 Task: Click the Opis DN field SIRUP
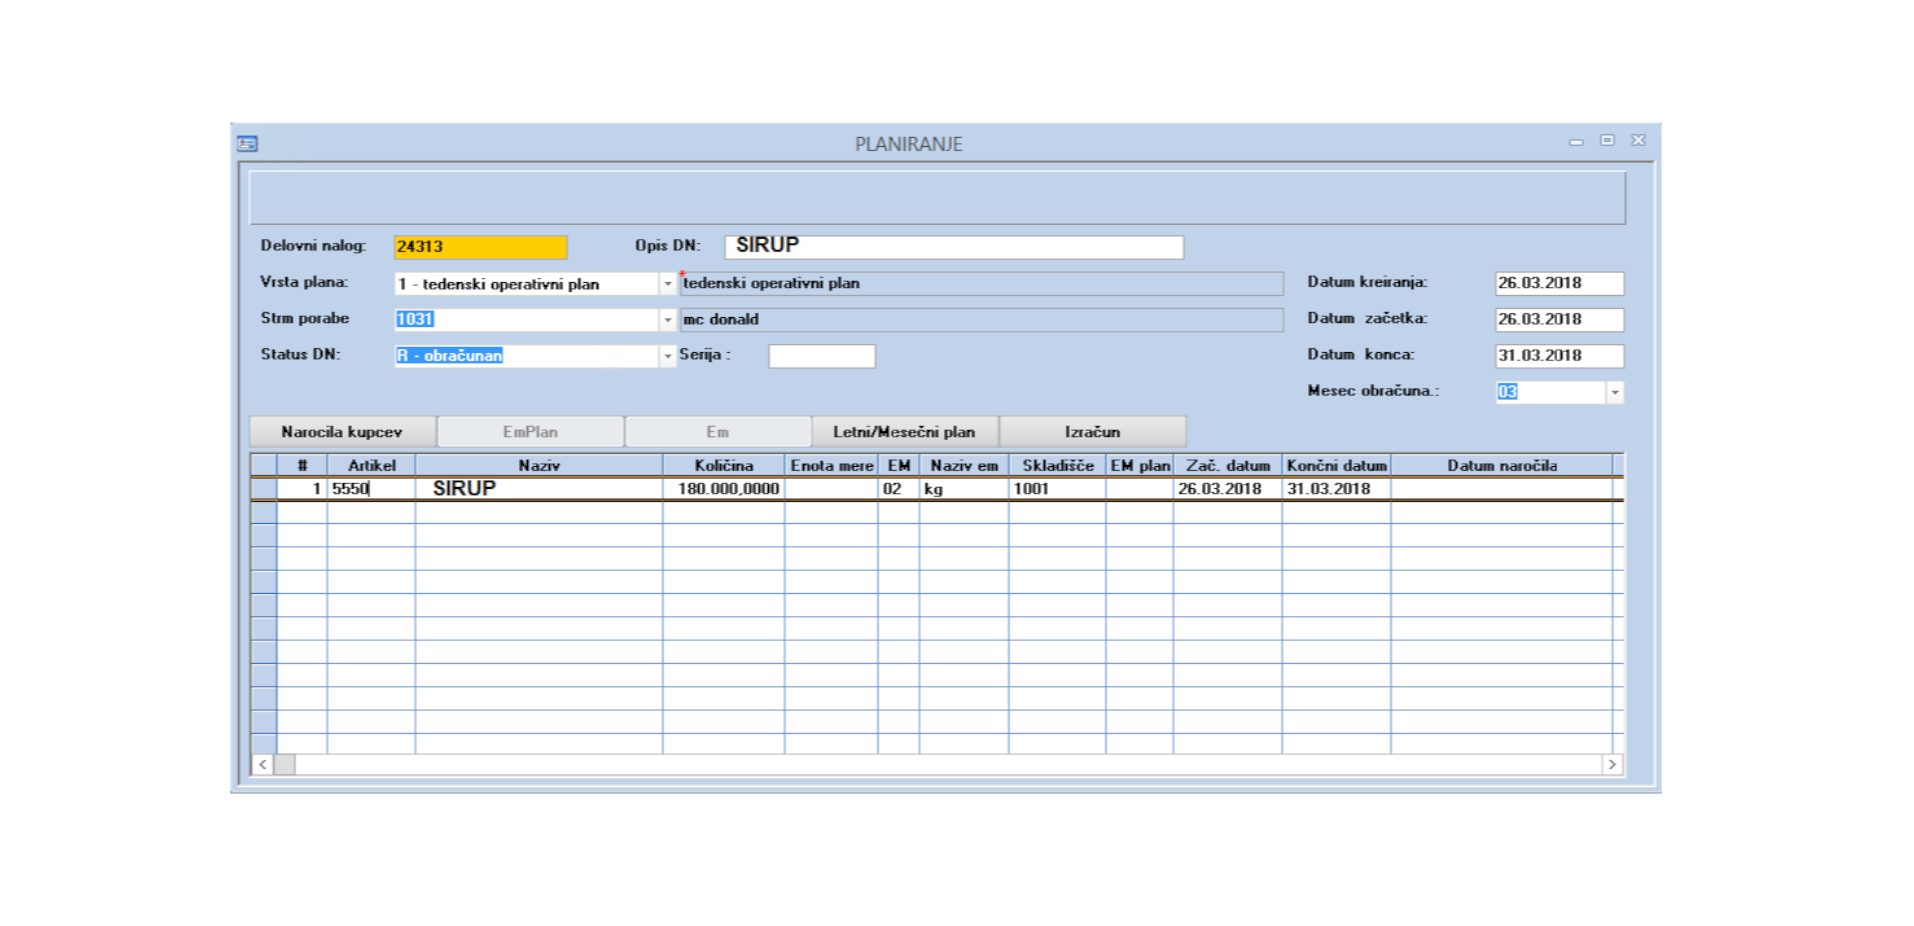(x=954, y=247)
